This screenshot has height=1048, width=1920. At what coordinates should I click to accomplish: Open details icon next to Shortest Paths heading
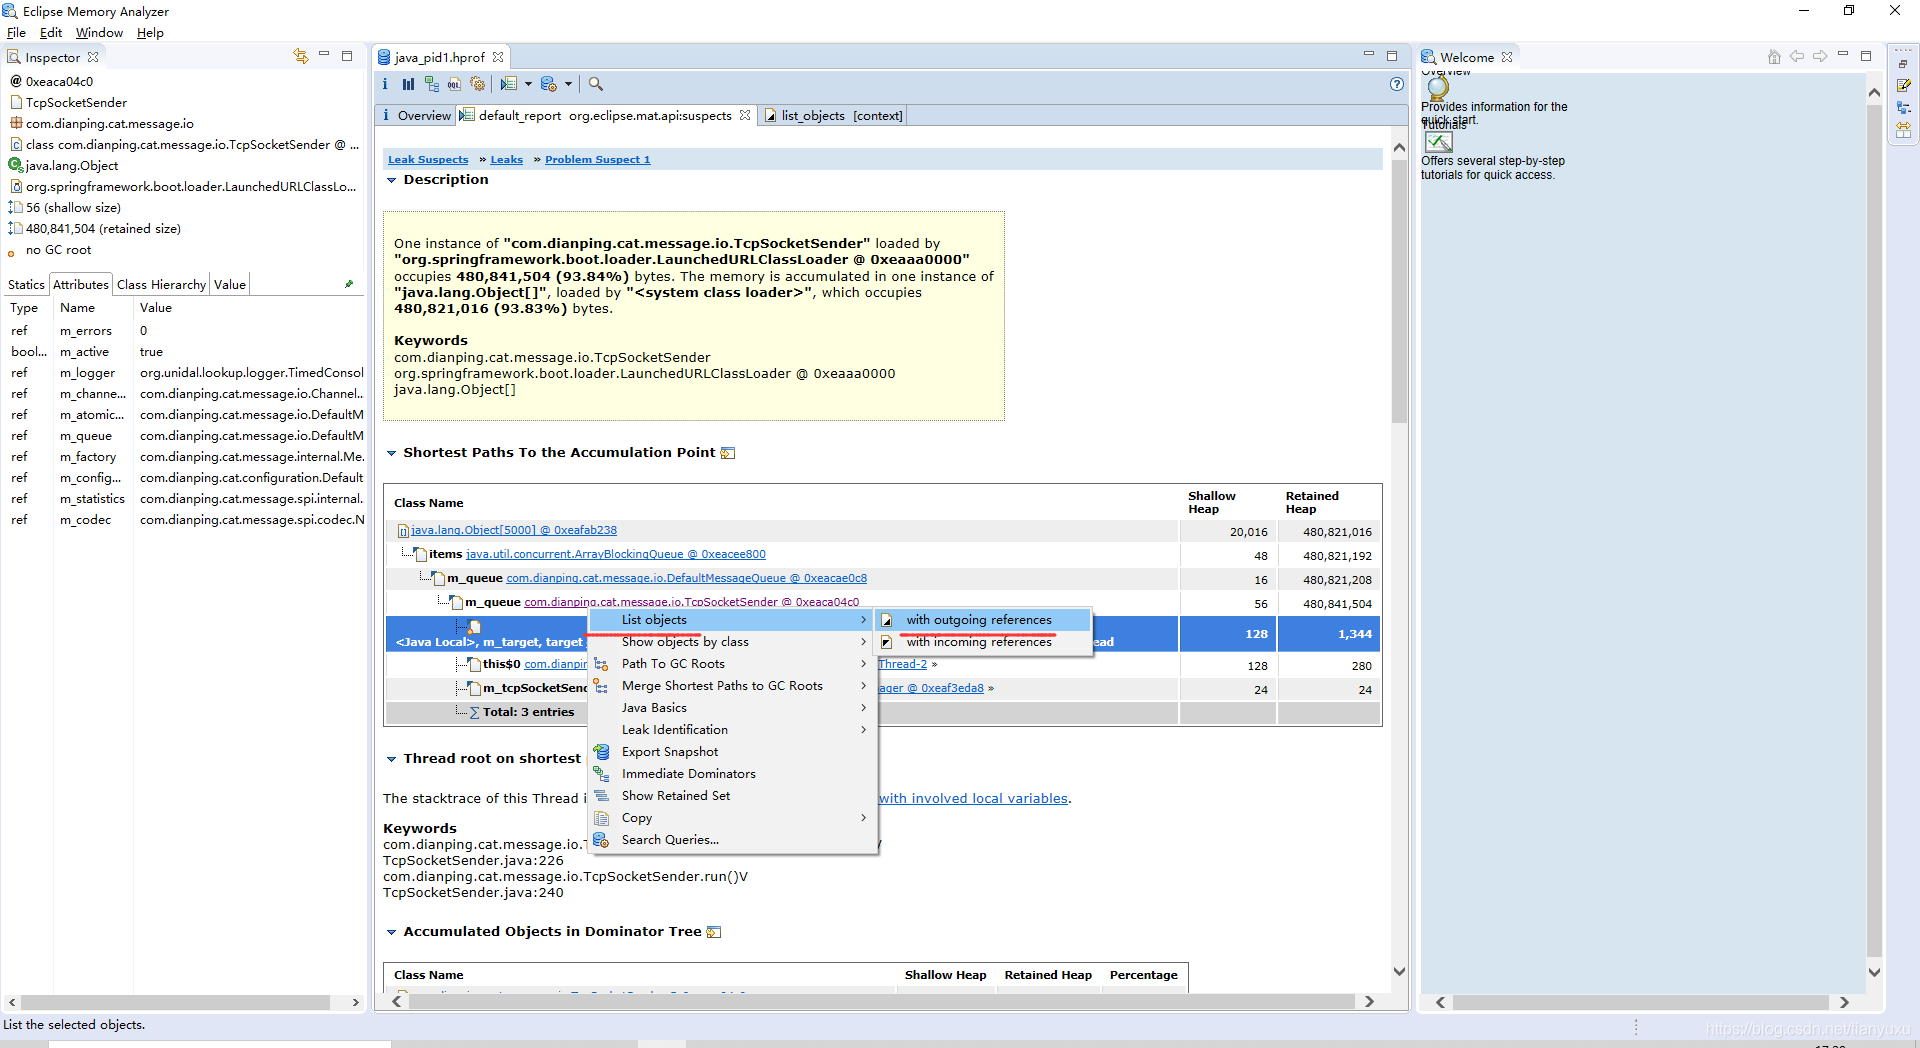click(728, 453)
